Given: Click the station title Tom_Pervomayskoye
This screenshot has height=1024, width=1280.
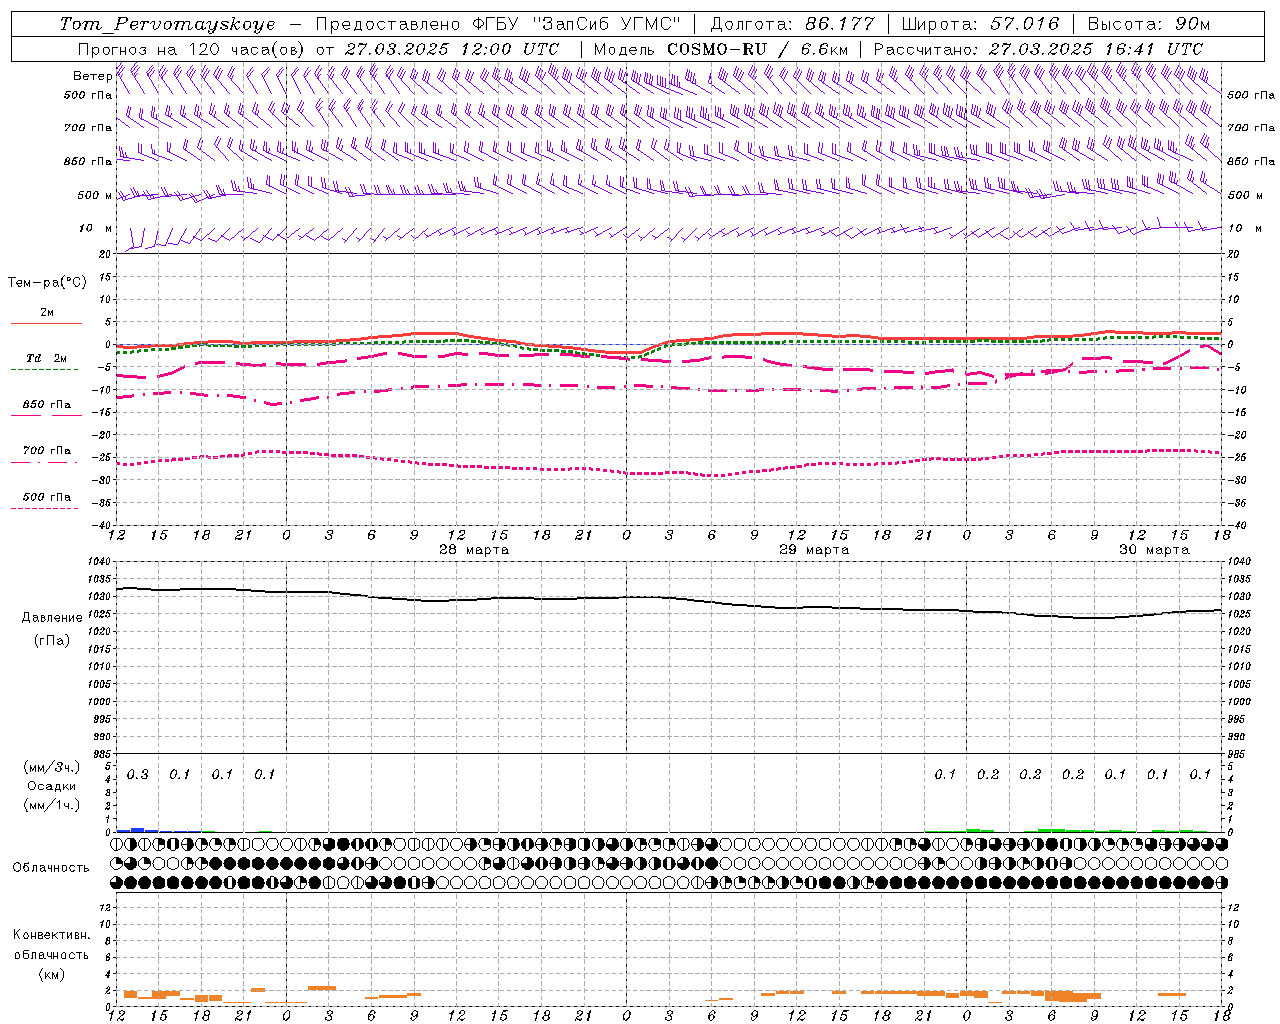Looking at the screenshot, I should tap(167, 24).
